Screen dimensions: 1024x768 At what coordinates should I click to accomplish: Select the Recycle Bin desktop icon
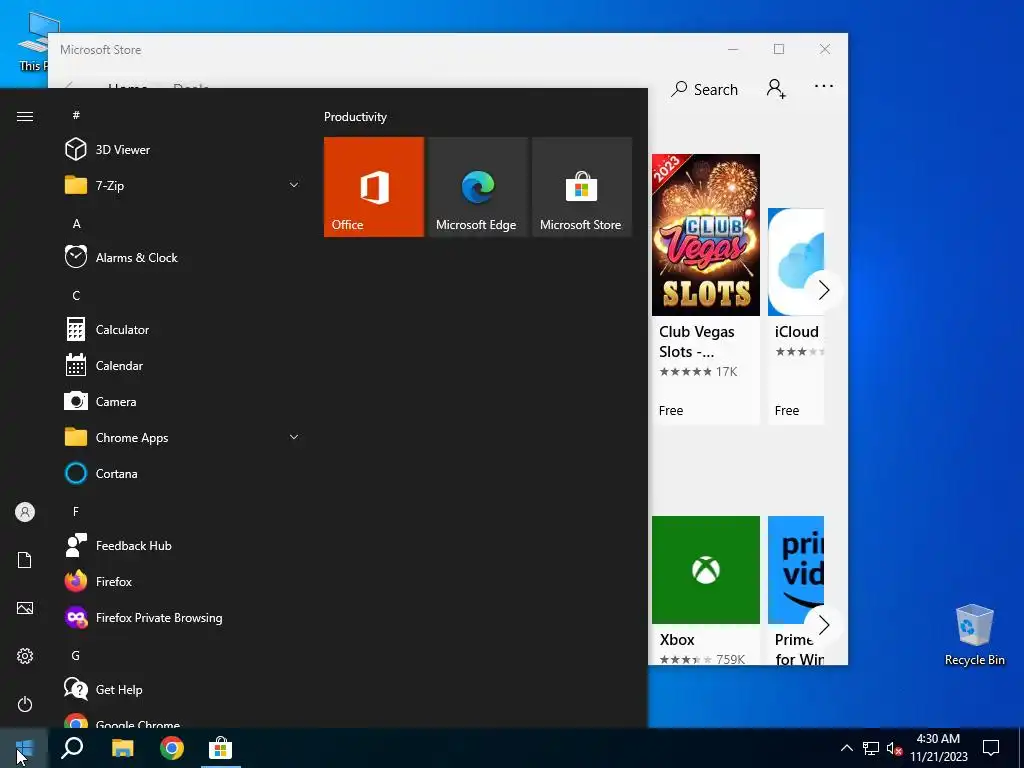[x=974, y=635]
